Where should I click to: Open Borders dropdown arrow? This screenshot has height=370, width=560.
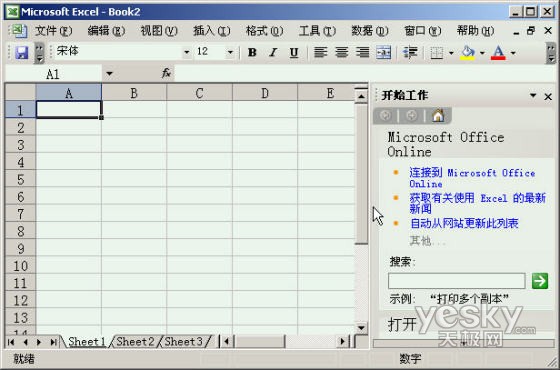click(451, 53)
